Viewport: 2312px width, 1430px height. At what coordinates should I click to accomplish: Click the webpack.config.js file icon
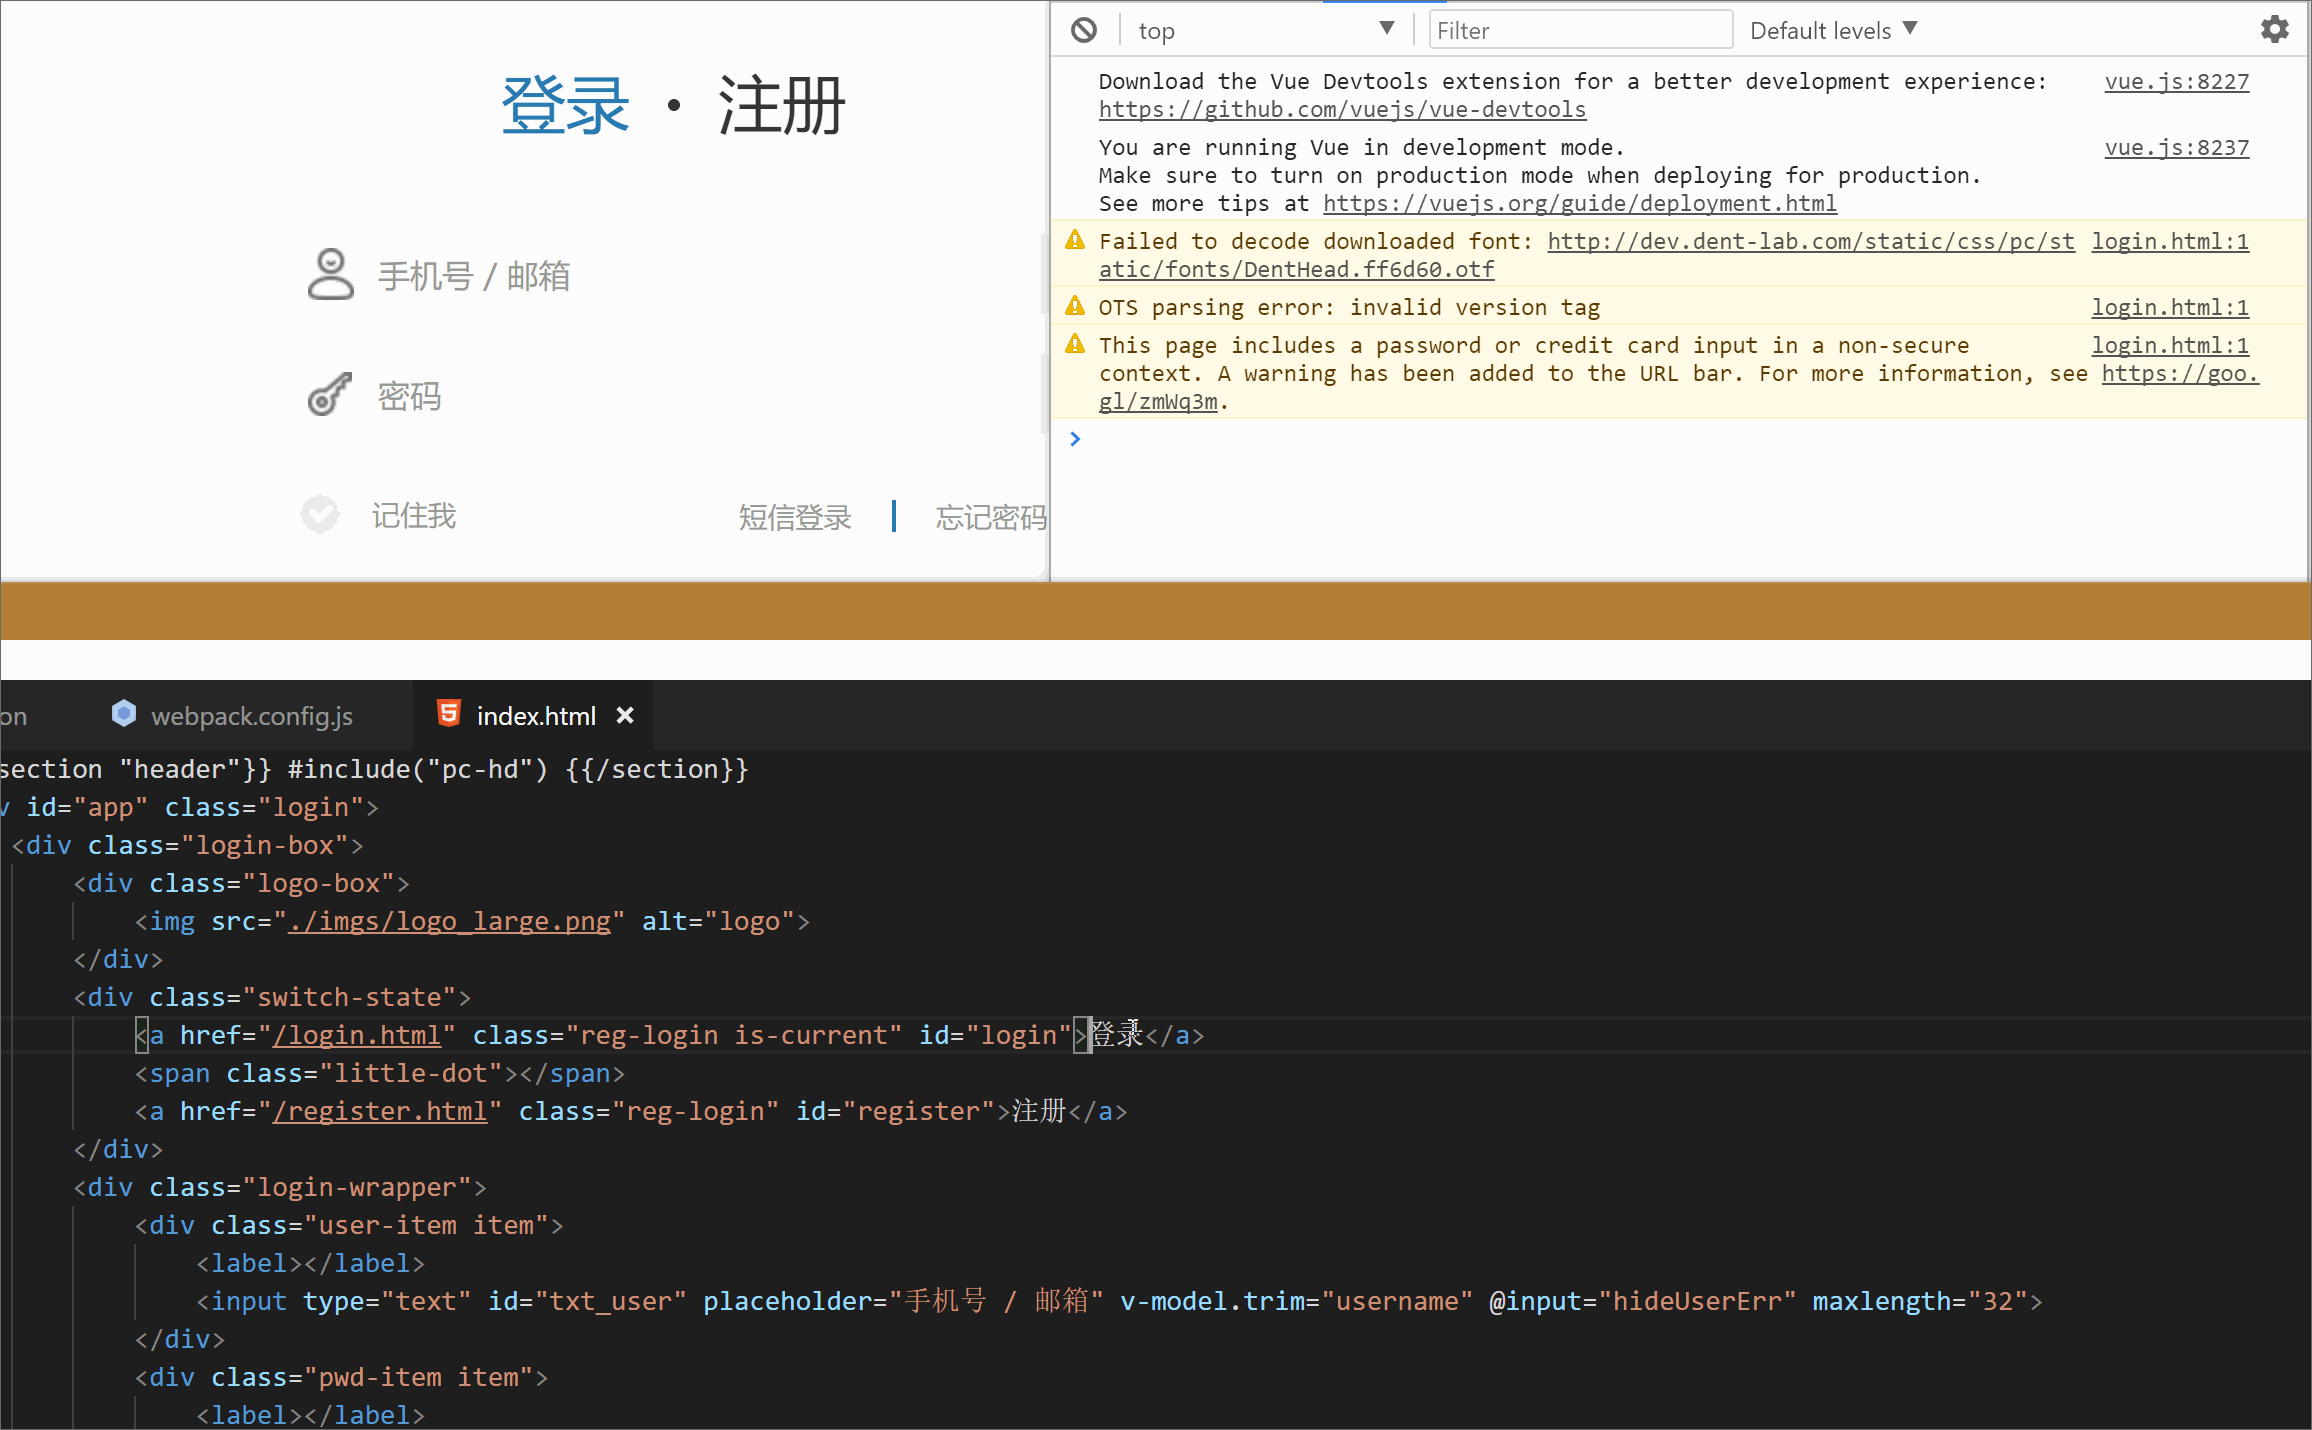click(x=124, y=714)
